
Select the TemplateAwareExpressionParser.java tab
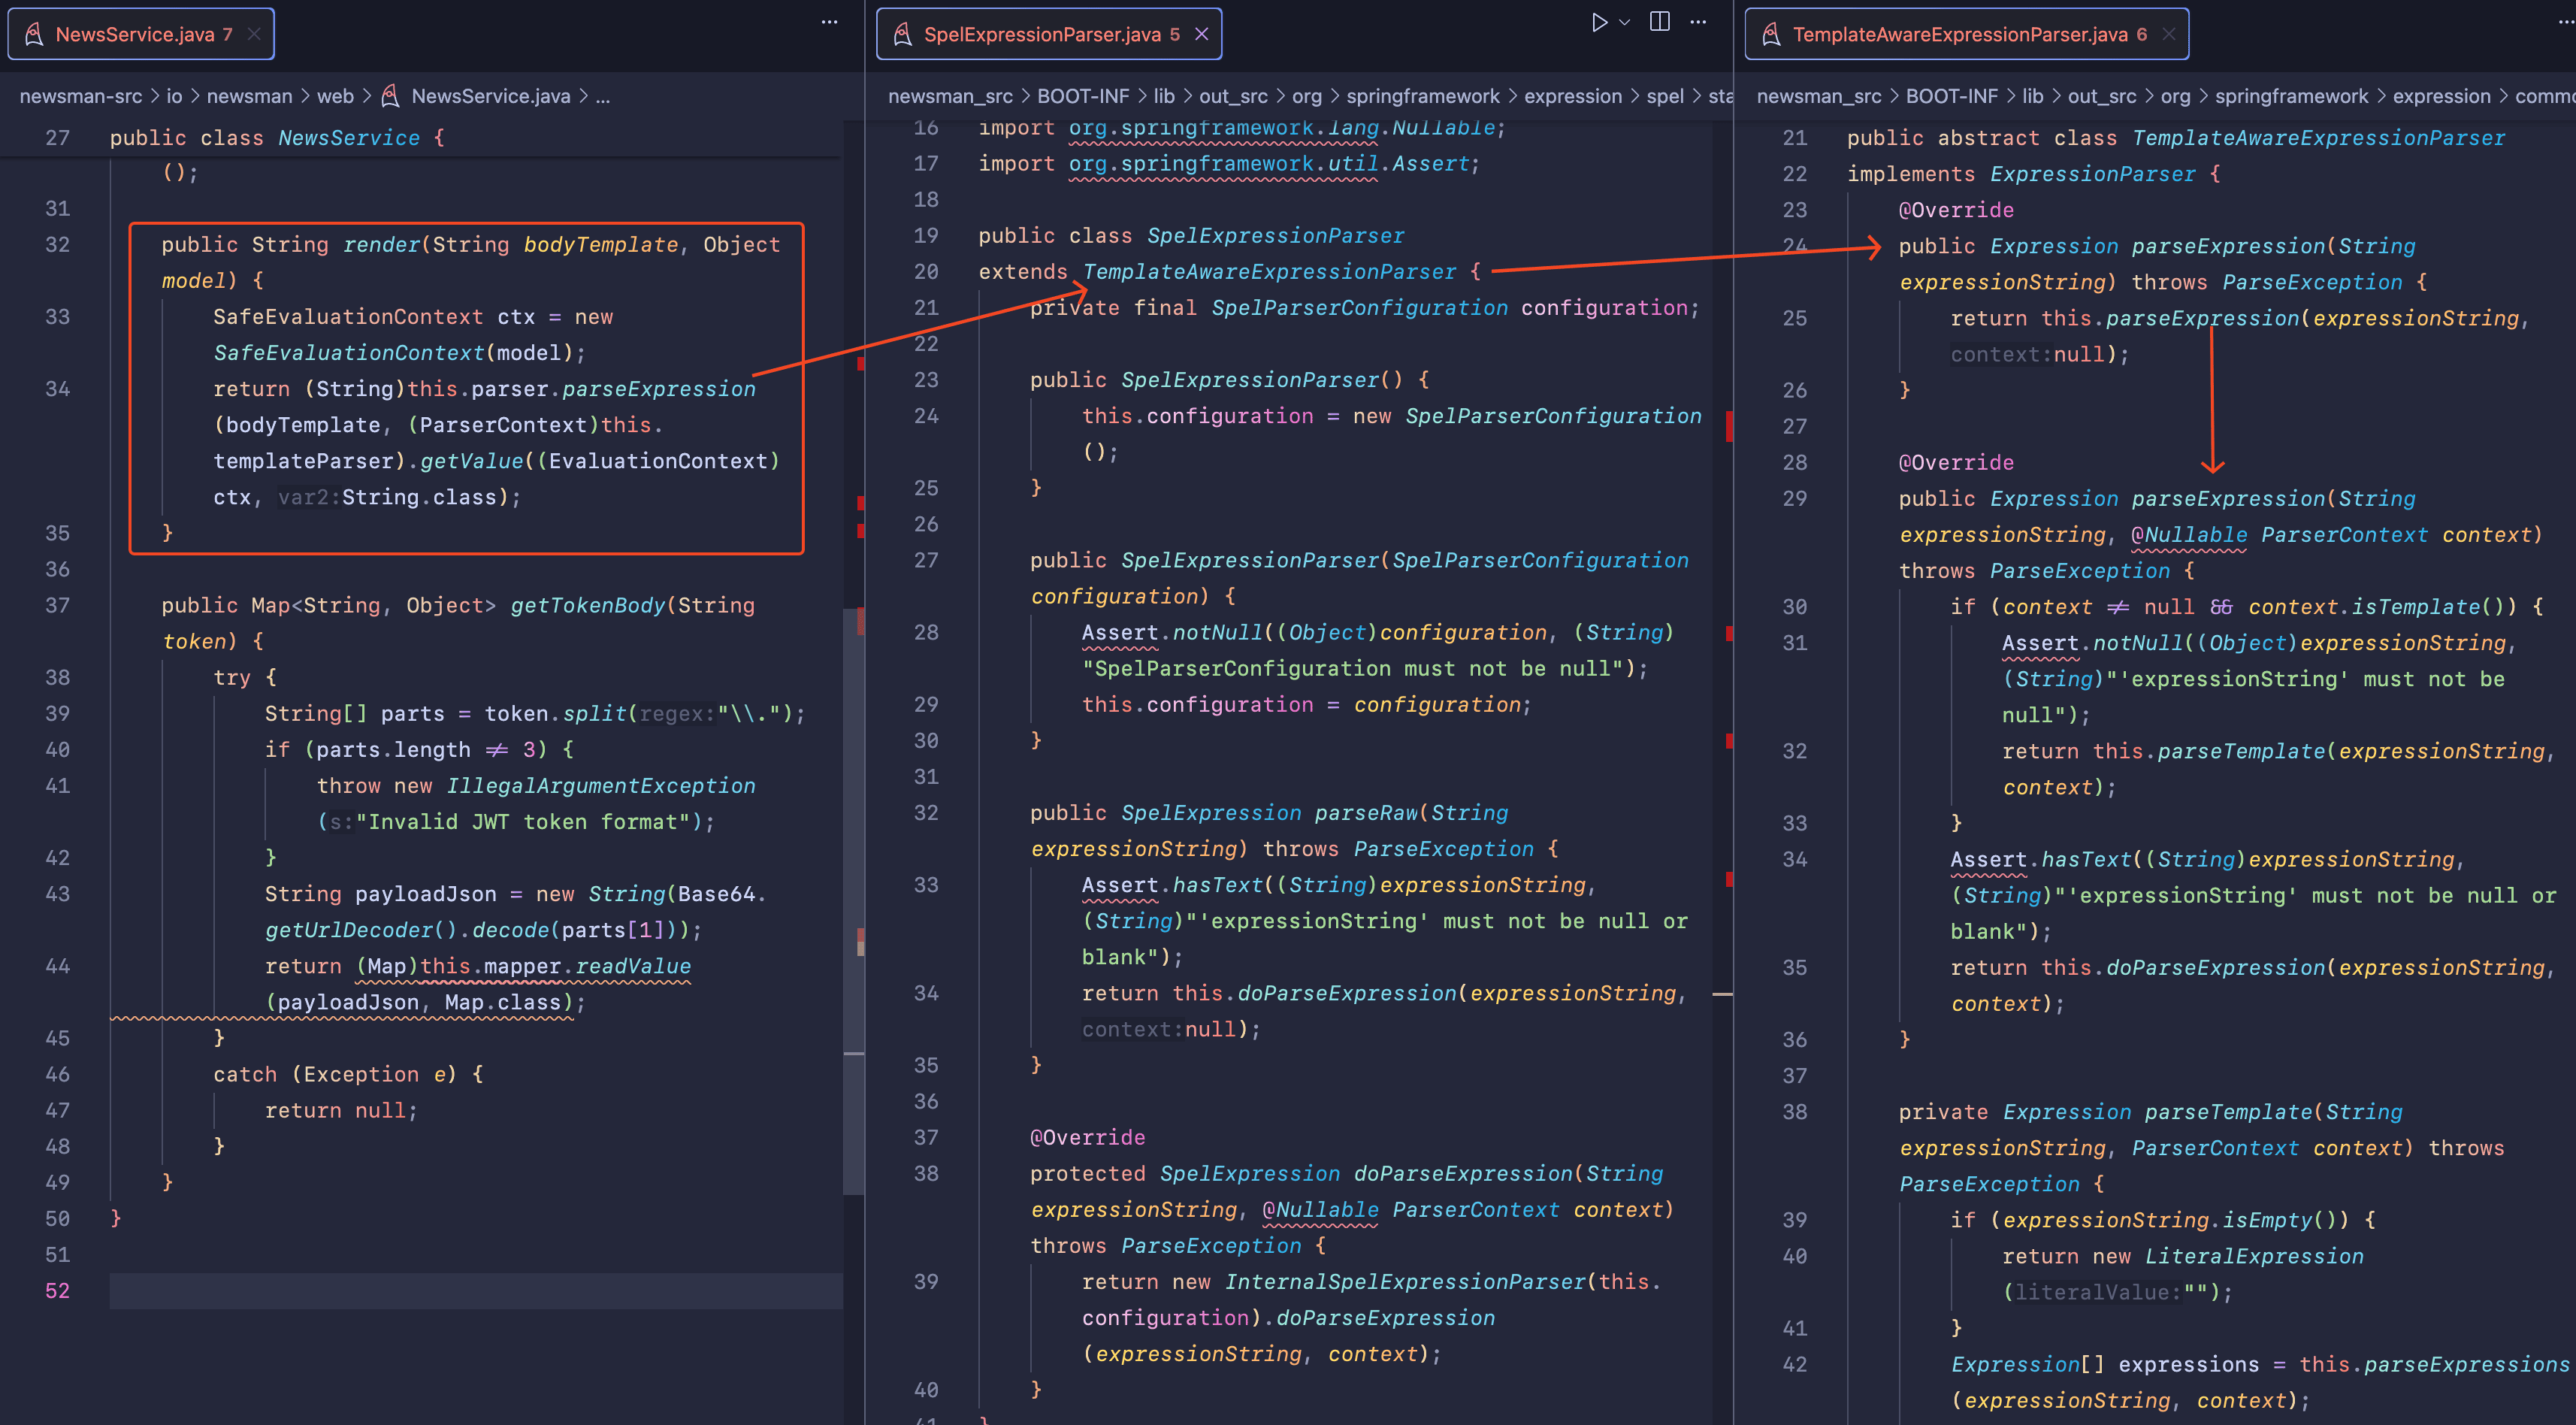point(1960,34)
